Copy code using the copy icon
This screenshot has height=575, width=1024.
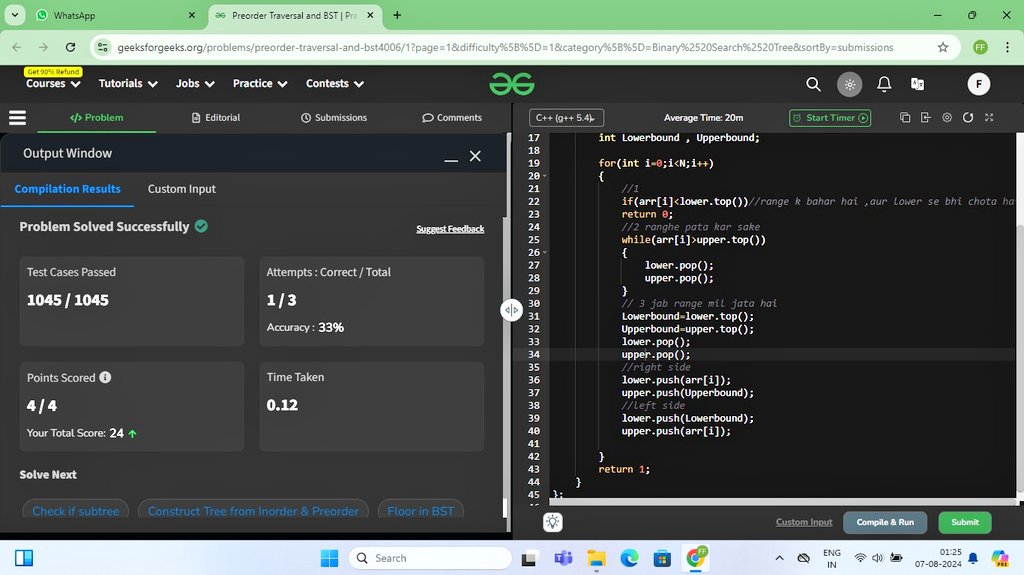pos(905,118)
